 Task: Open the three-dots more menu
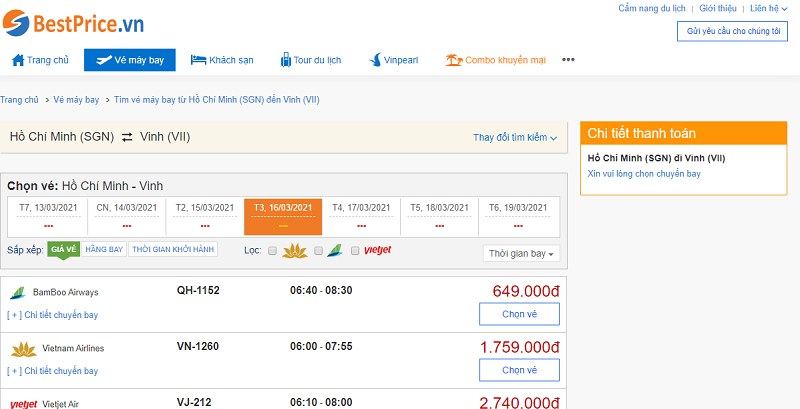coord(568,60)
